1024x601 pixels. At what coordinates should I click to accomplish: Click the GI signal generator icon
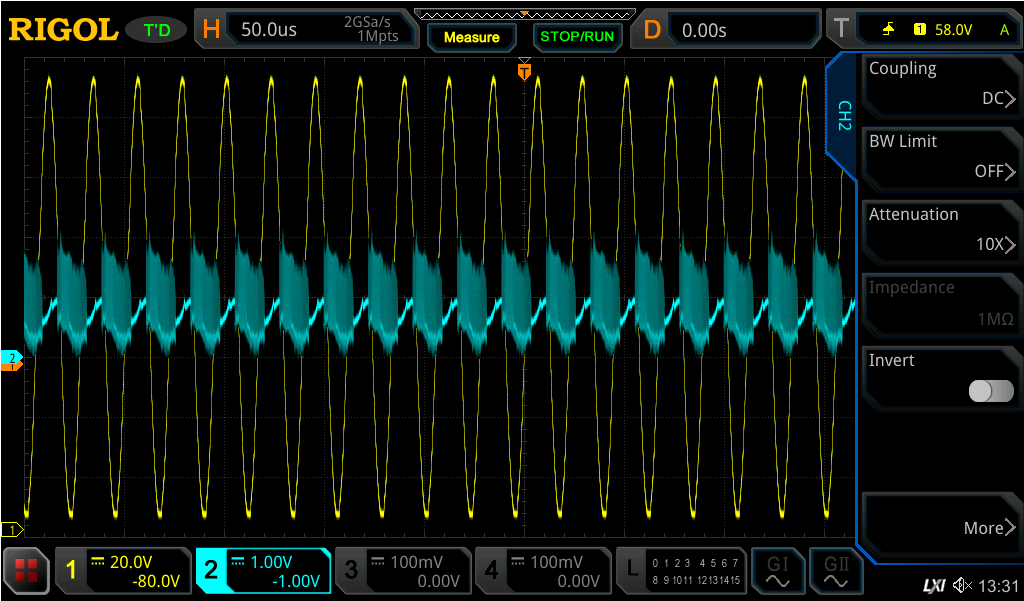[777, 571]
